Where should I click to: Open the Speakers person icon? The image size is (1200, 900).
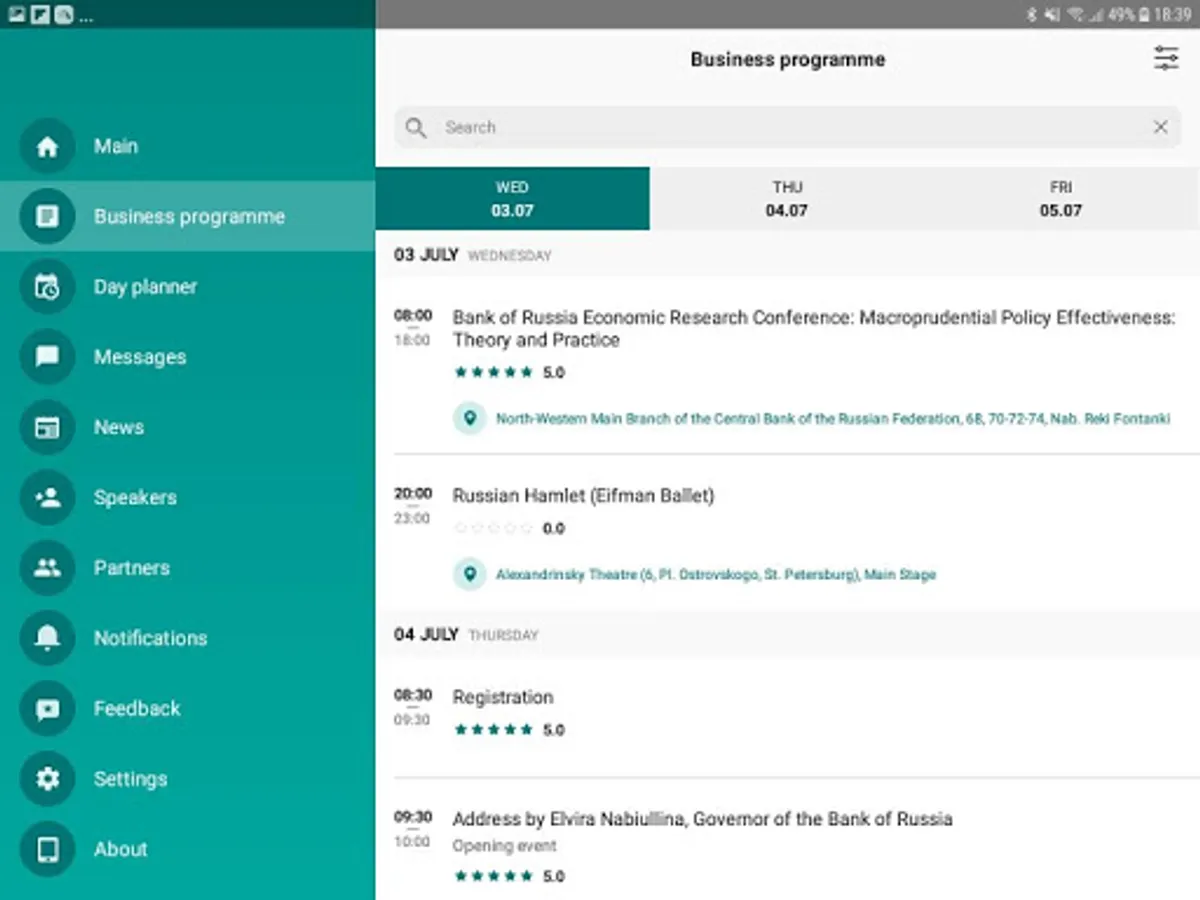tap(47, 497)
